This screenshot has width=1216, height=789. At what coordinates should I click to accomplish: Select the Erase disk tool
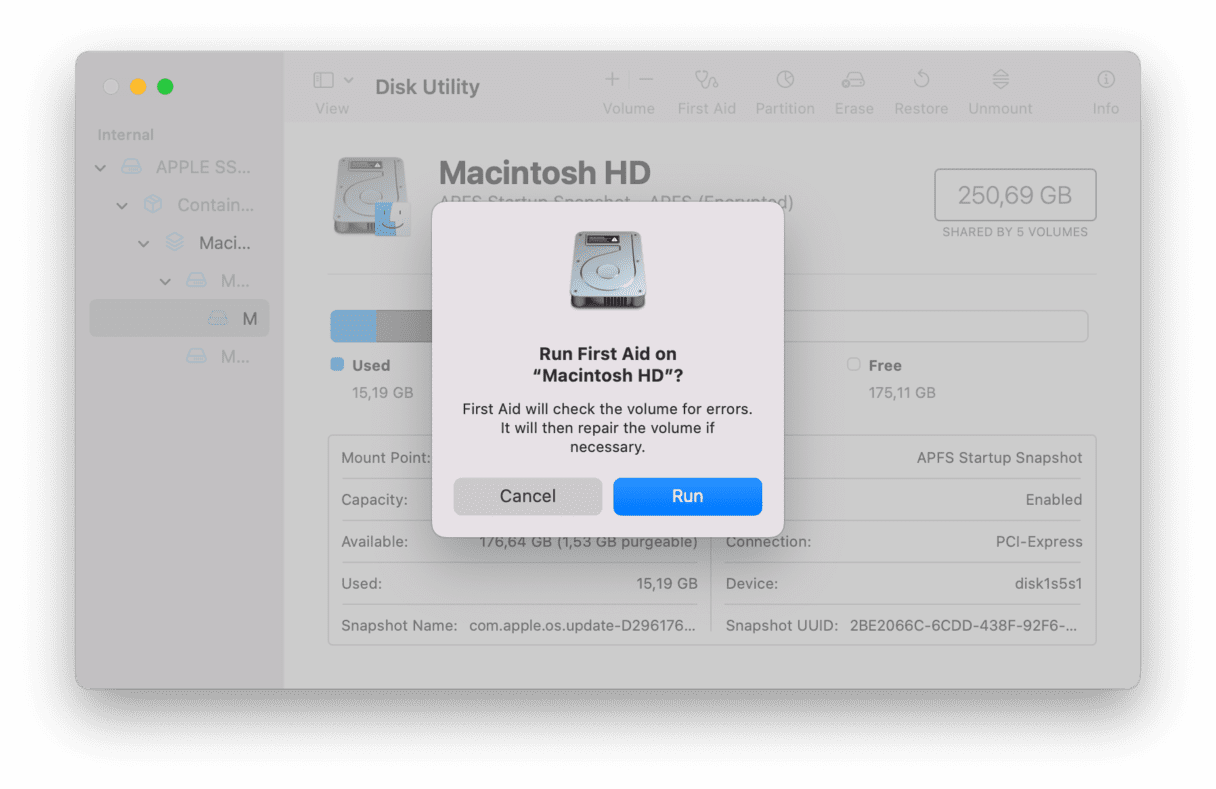[854, 79]
